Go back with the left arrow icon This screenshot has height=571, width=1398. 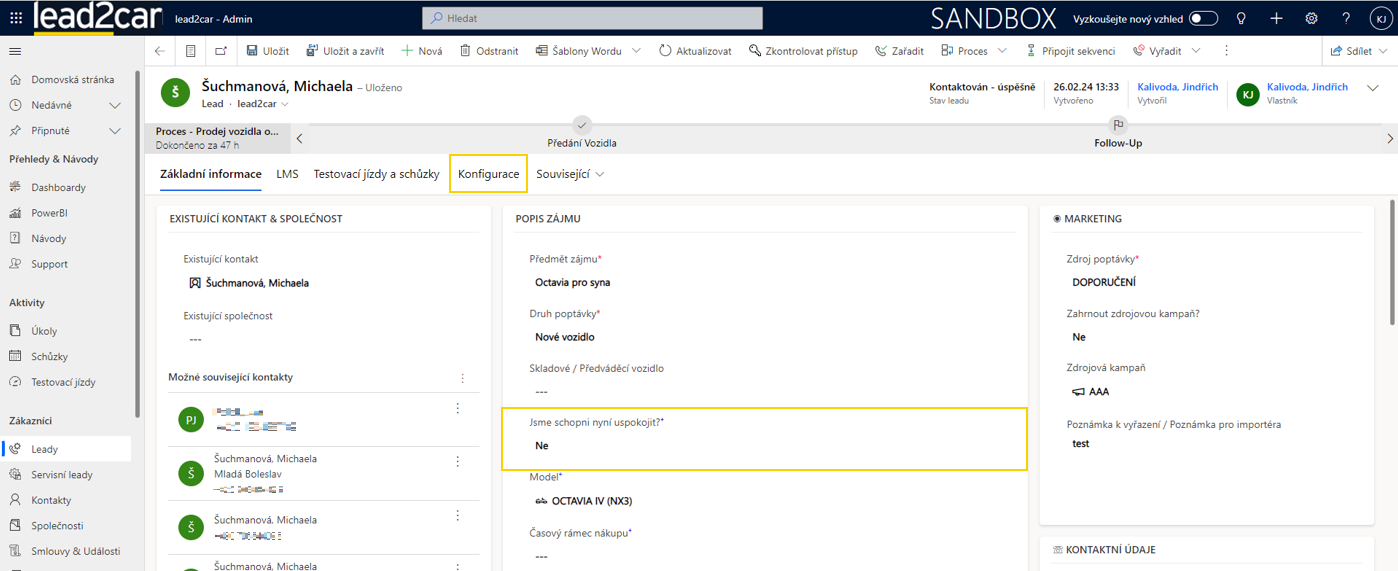[x=160, y=51]
